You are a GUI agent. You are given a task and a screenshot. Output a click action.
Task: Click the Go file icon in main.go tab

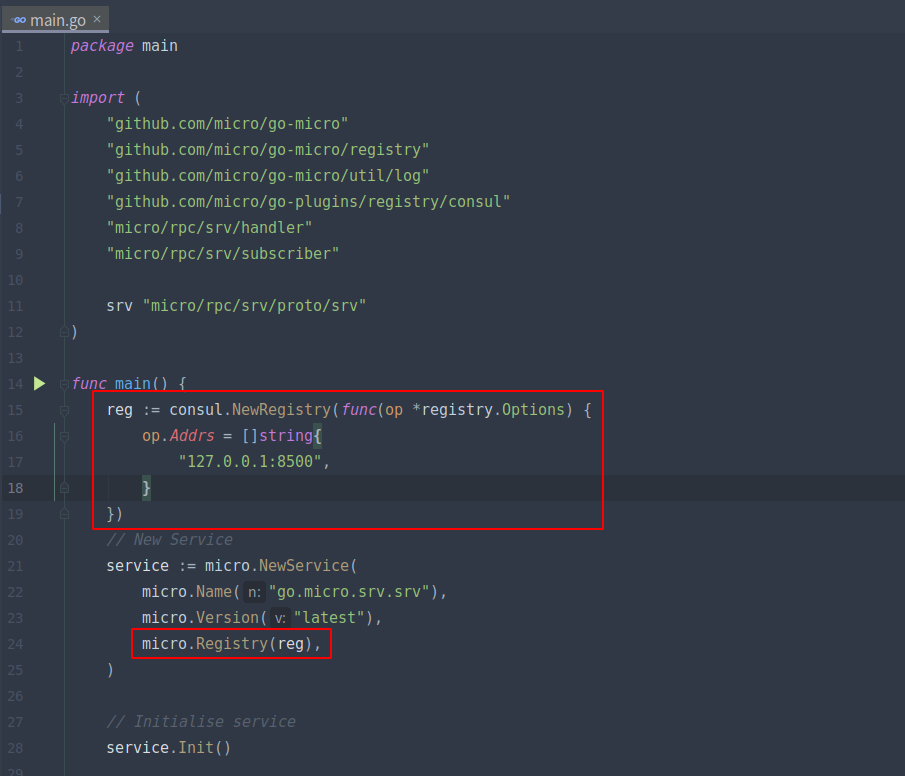(x=19, y=20)
